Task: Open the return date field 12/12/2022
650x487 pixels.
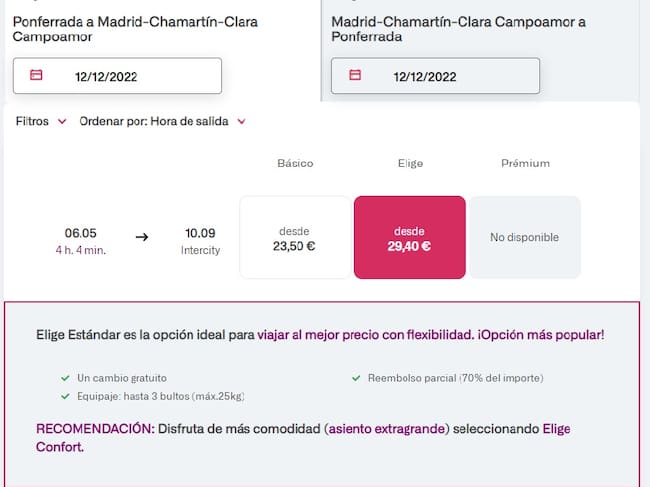Action: (435, 76)
